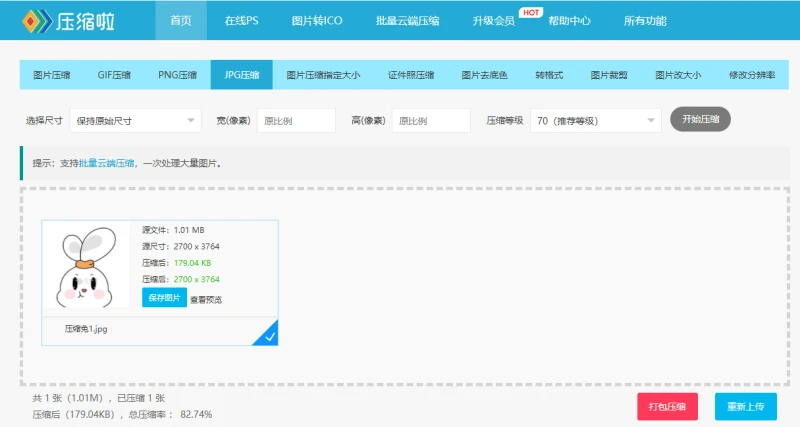Open the 图片压缩指定大小 tab
This screenshot has width=800, height=427.
coord(323,75)
